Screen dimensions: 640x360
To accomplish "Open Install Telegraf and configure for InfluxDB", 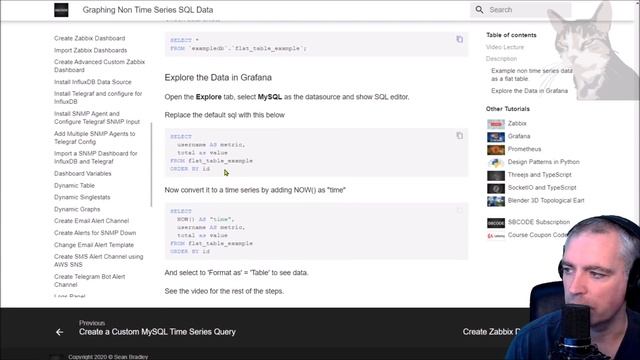I will point(98,98).
